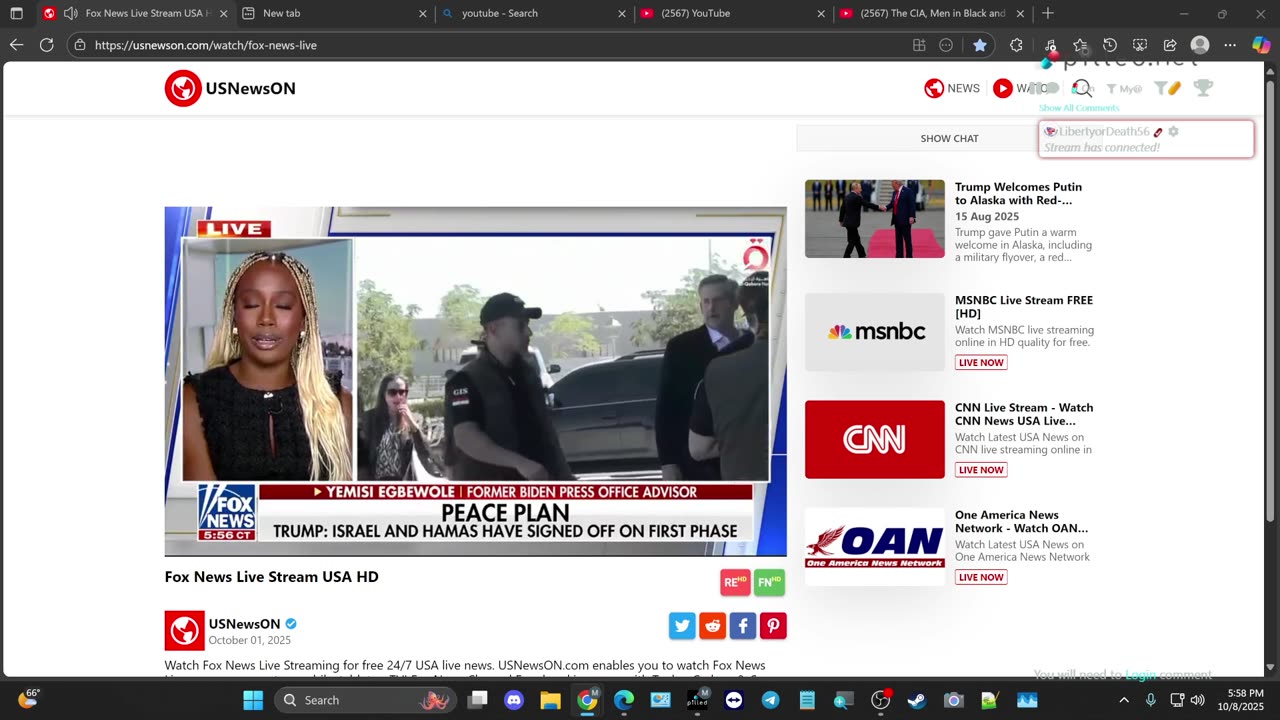Open Discord from the taskbar
1280x720 pixels.
(x=514, y=700)
